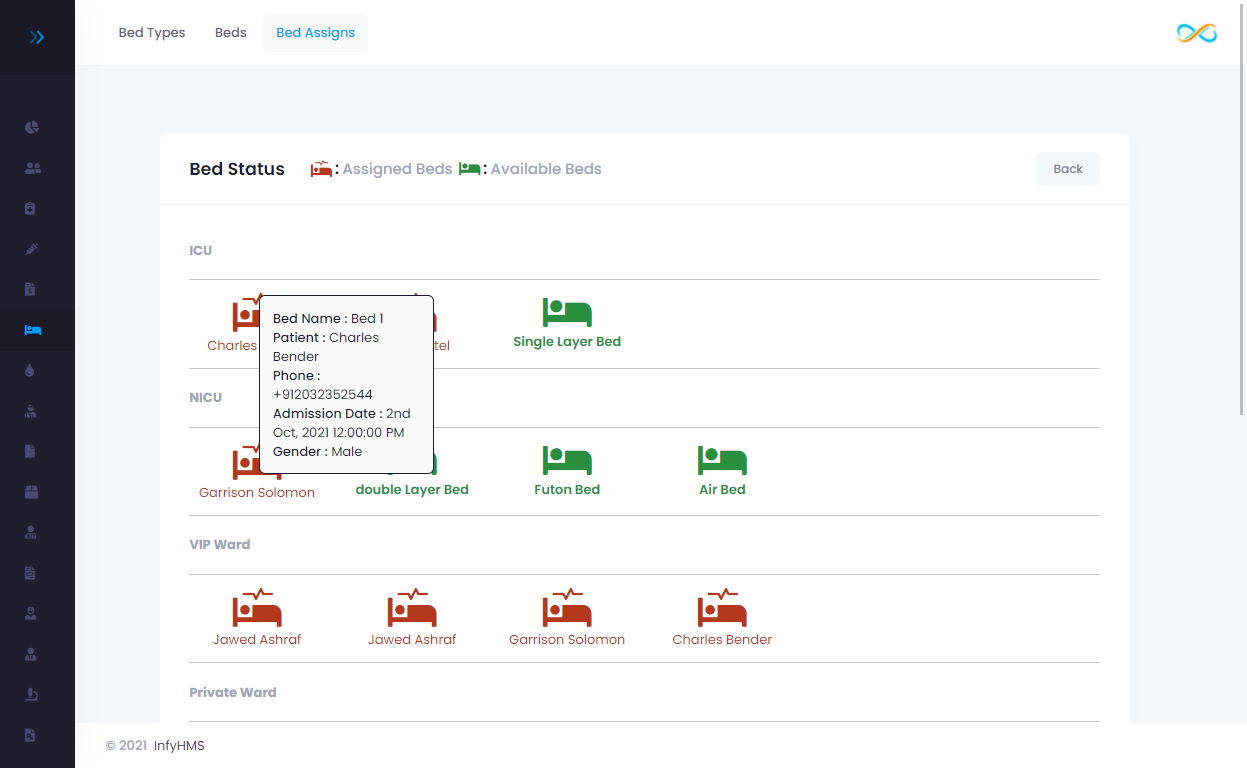Image resolution: width=1247 pixels, height=768 pixels.
Task: Switch to the Beds tab
Action: [x=230, y=32]
